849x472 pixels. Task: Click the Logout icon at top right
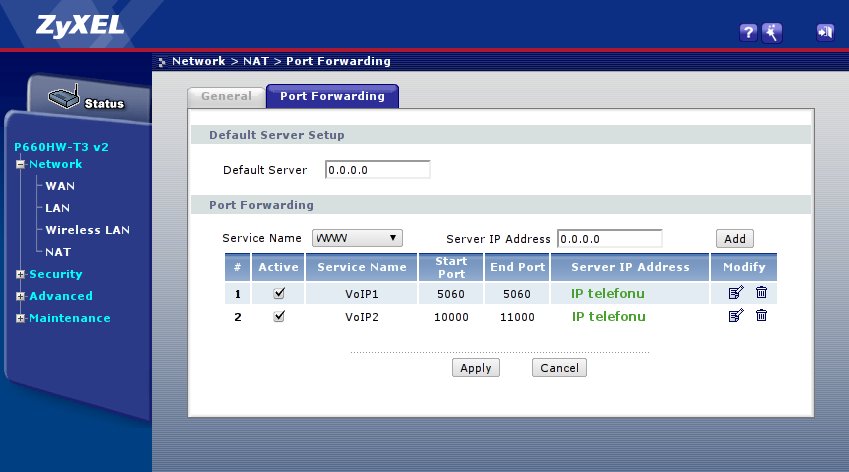[825, 33]
